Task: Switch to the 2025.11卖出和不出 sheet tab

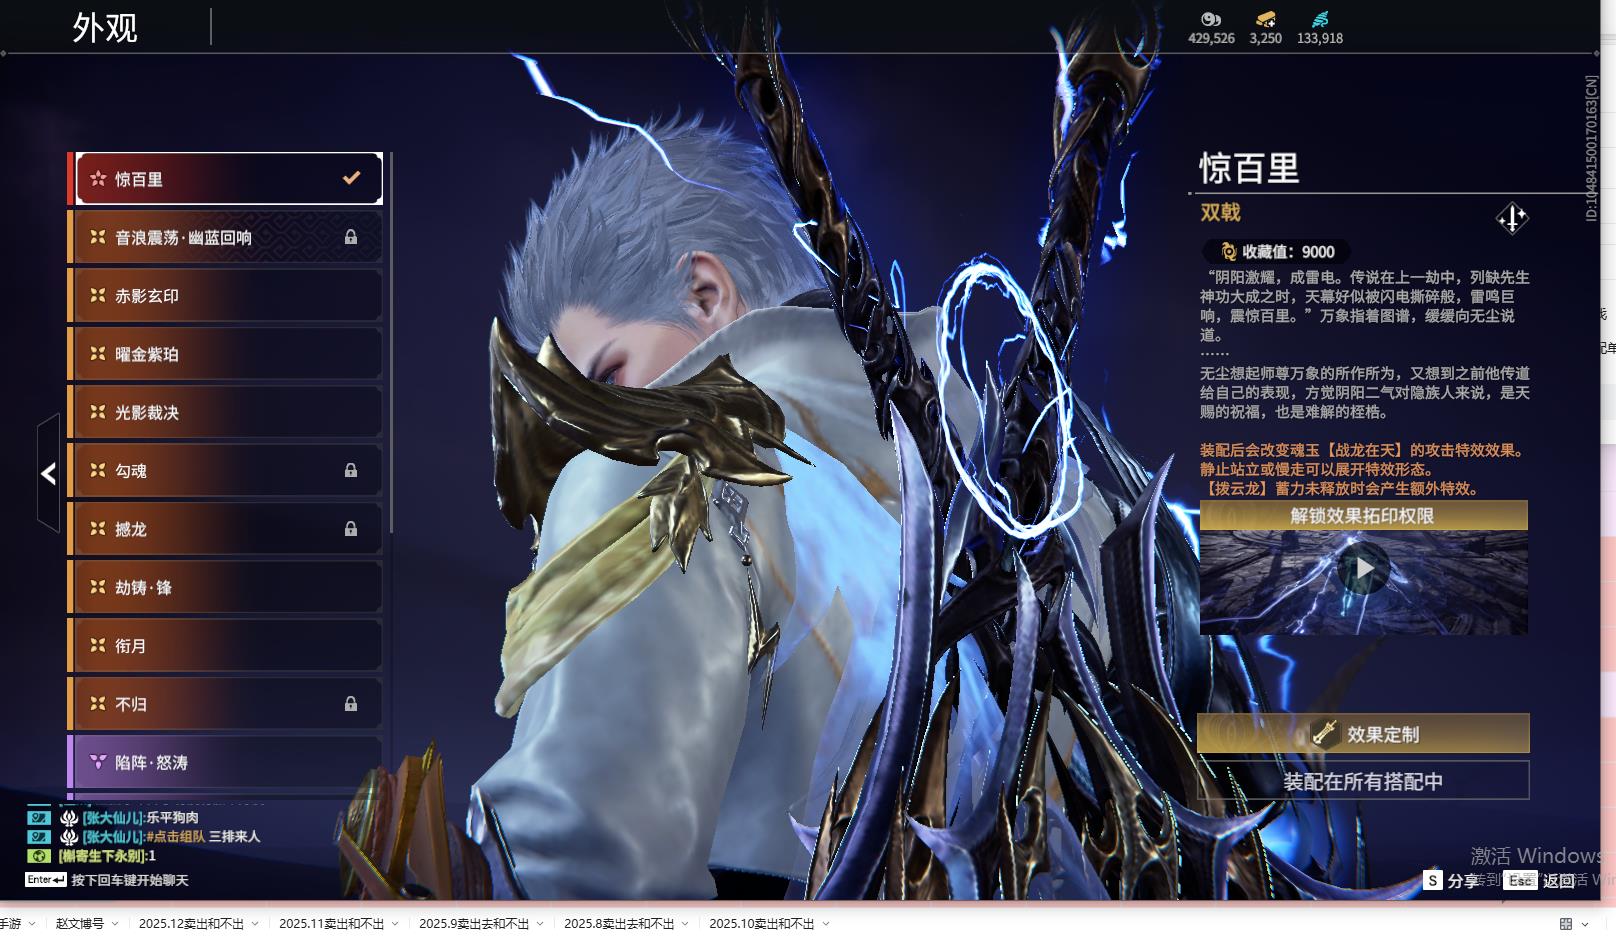Action: pyautogui.click(x=331, y=924)
